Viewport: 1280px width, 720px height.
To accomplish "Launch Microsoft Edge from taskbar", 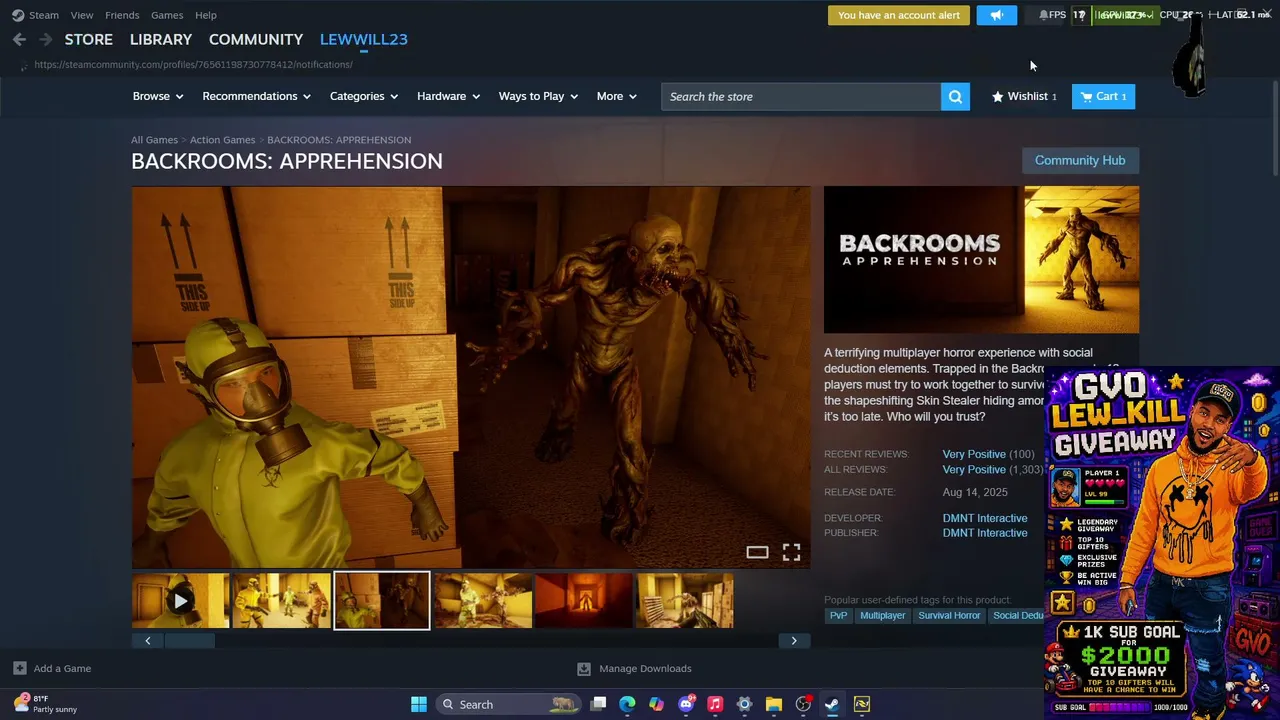I will pyautogui.click(x=627, y=704).
